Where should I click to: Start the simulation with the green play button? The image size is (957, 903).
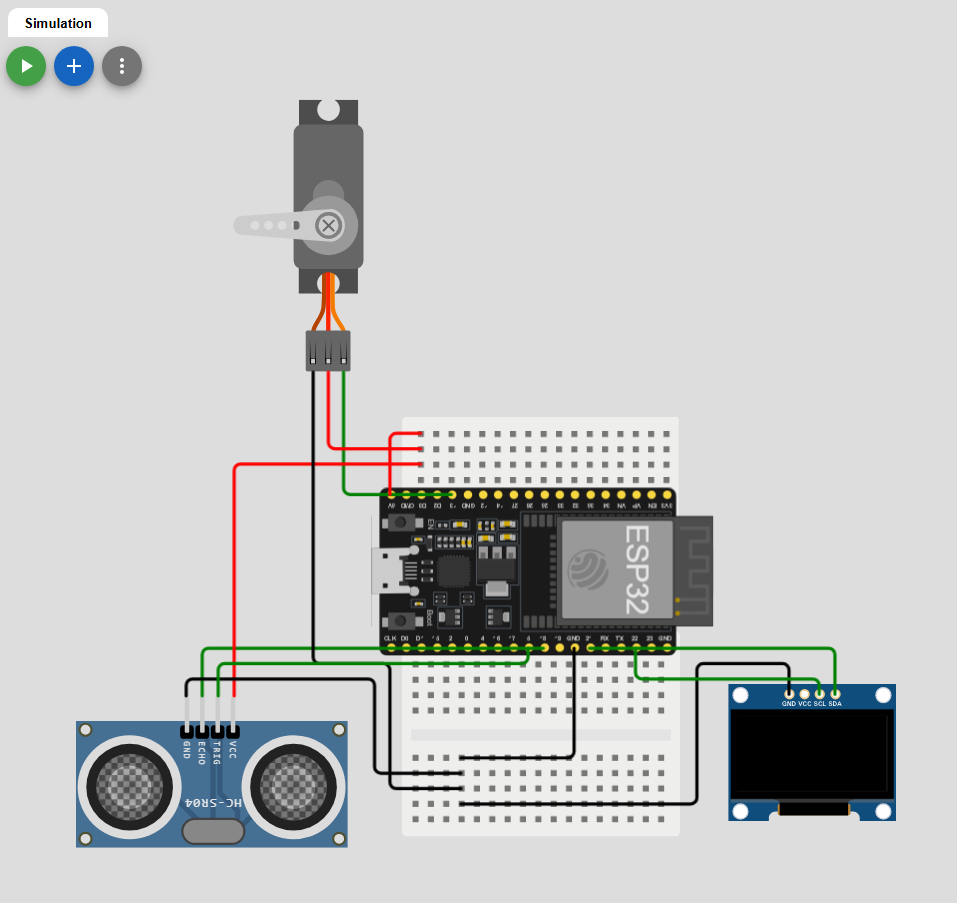click(26, 66)
